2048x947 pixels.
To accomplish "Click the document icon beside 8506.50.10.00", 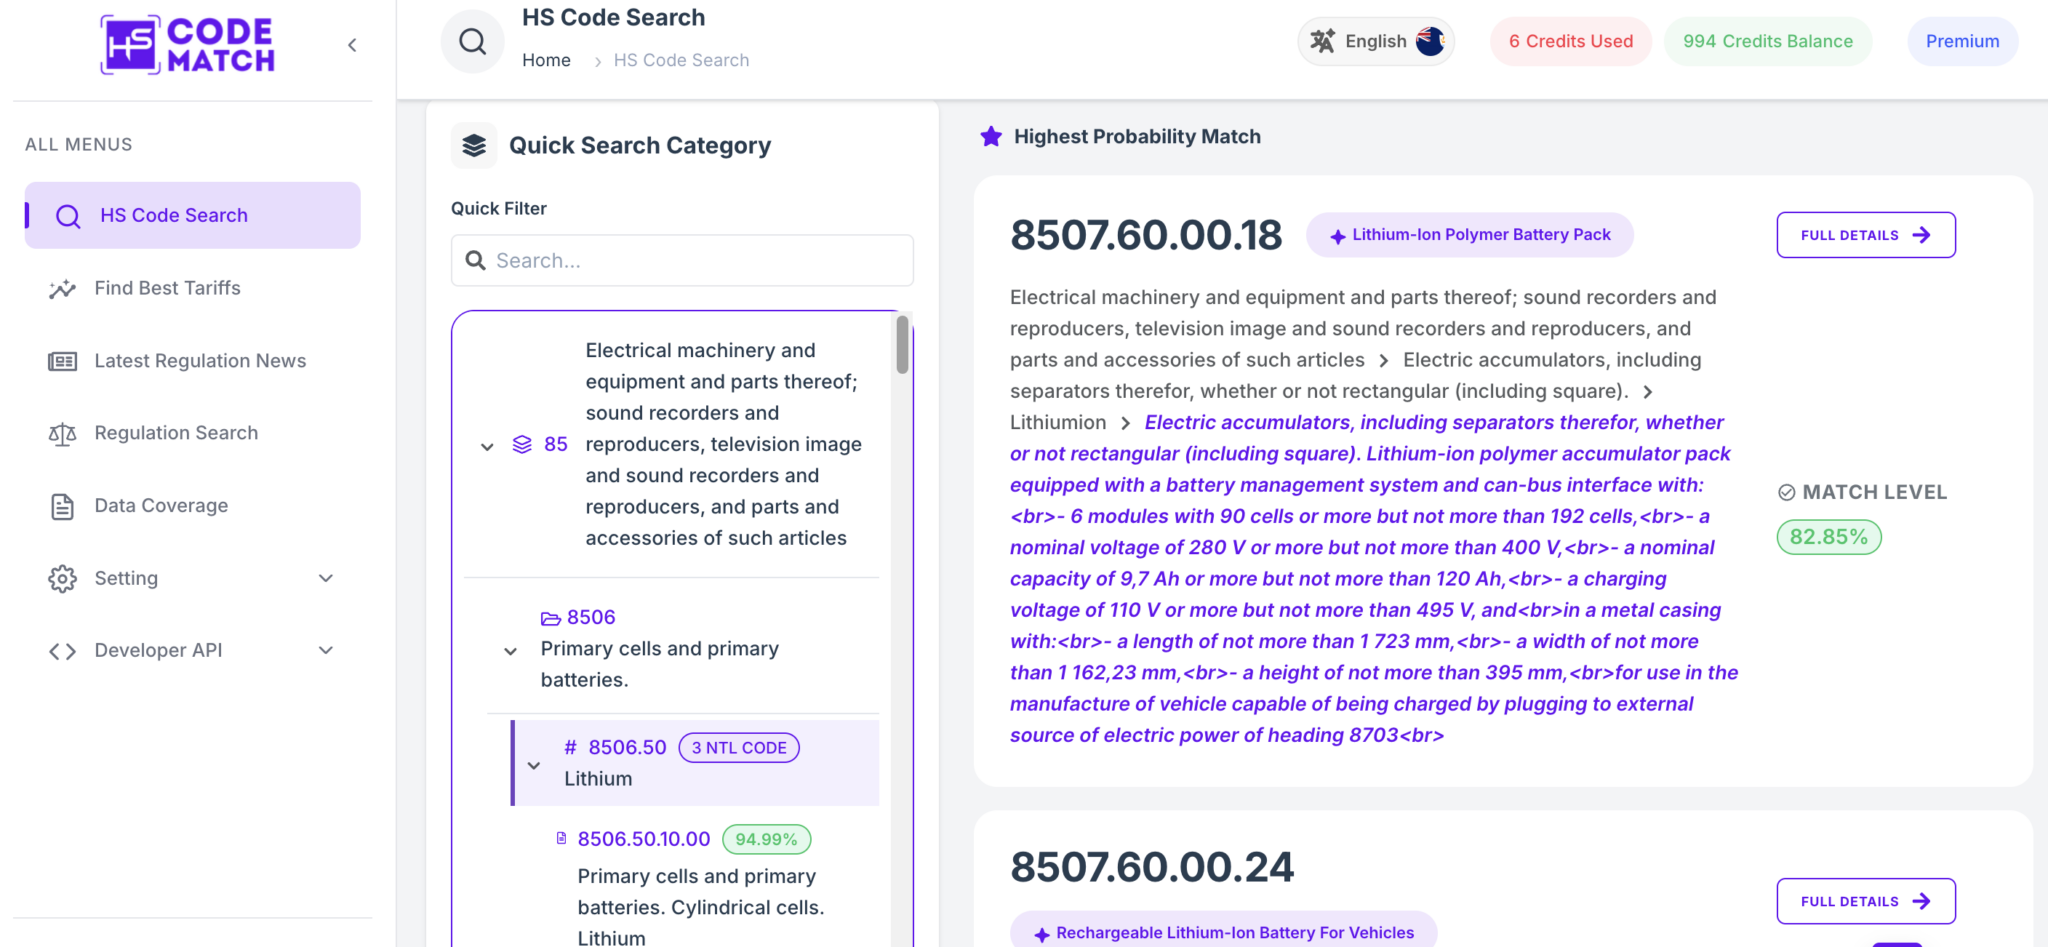I will (x=561, y=839).
